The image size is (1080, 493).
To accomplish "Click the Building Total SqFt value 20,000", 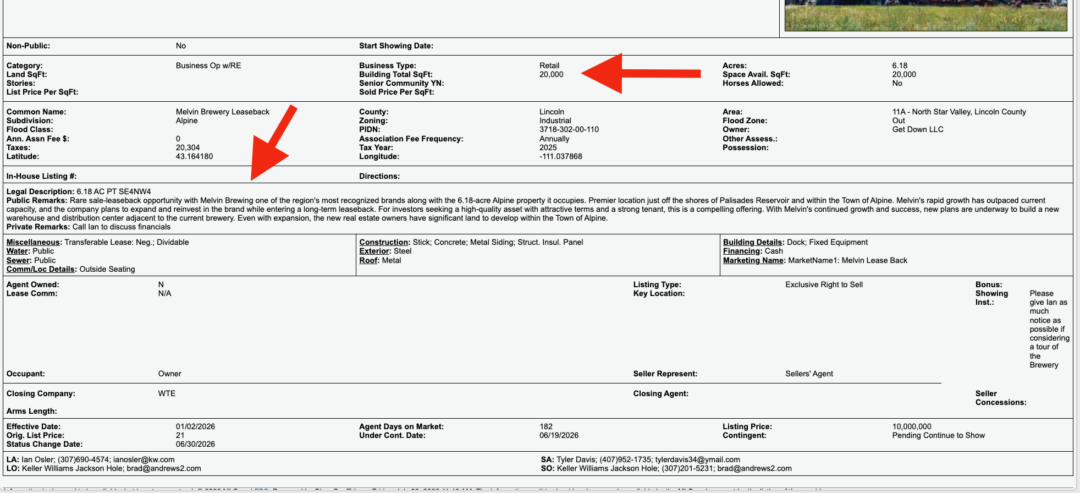I will coord(551,74).
